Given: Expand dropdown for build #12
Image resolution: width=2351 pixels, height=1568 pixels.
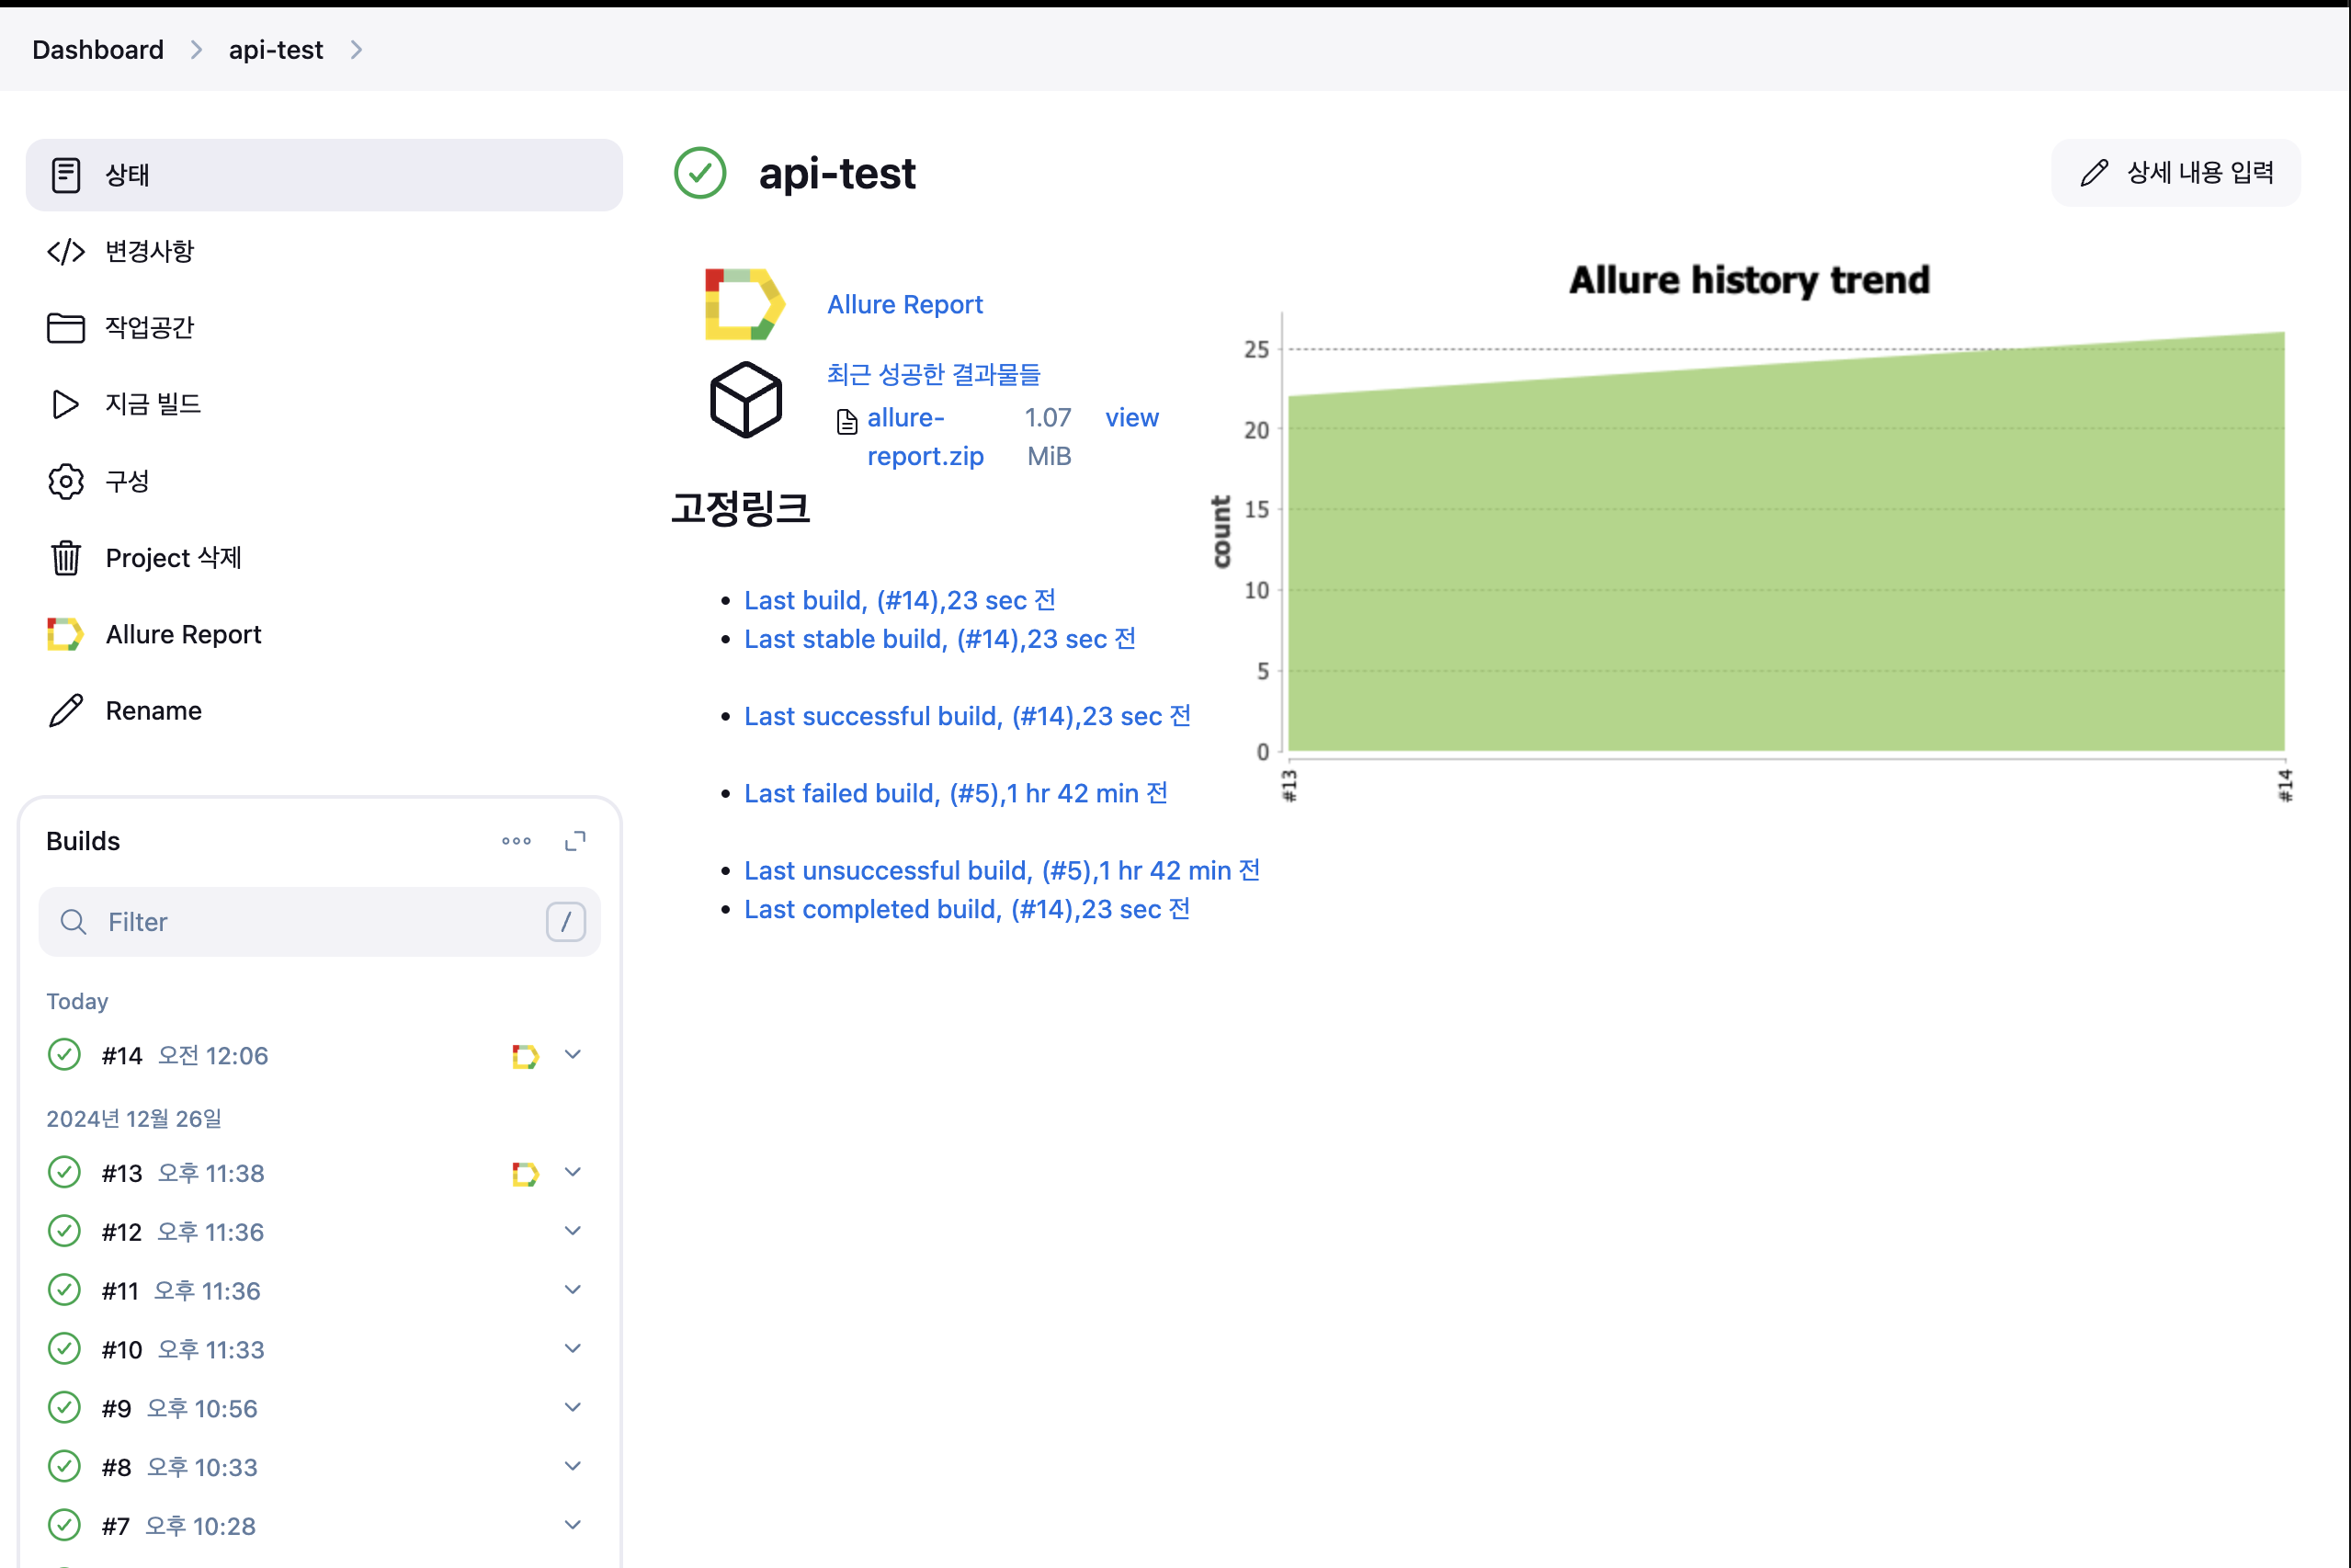Looking at the screenshot, I should point(573,1230).
